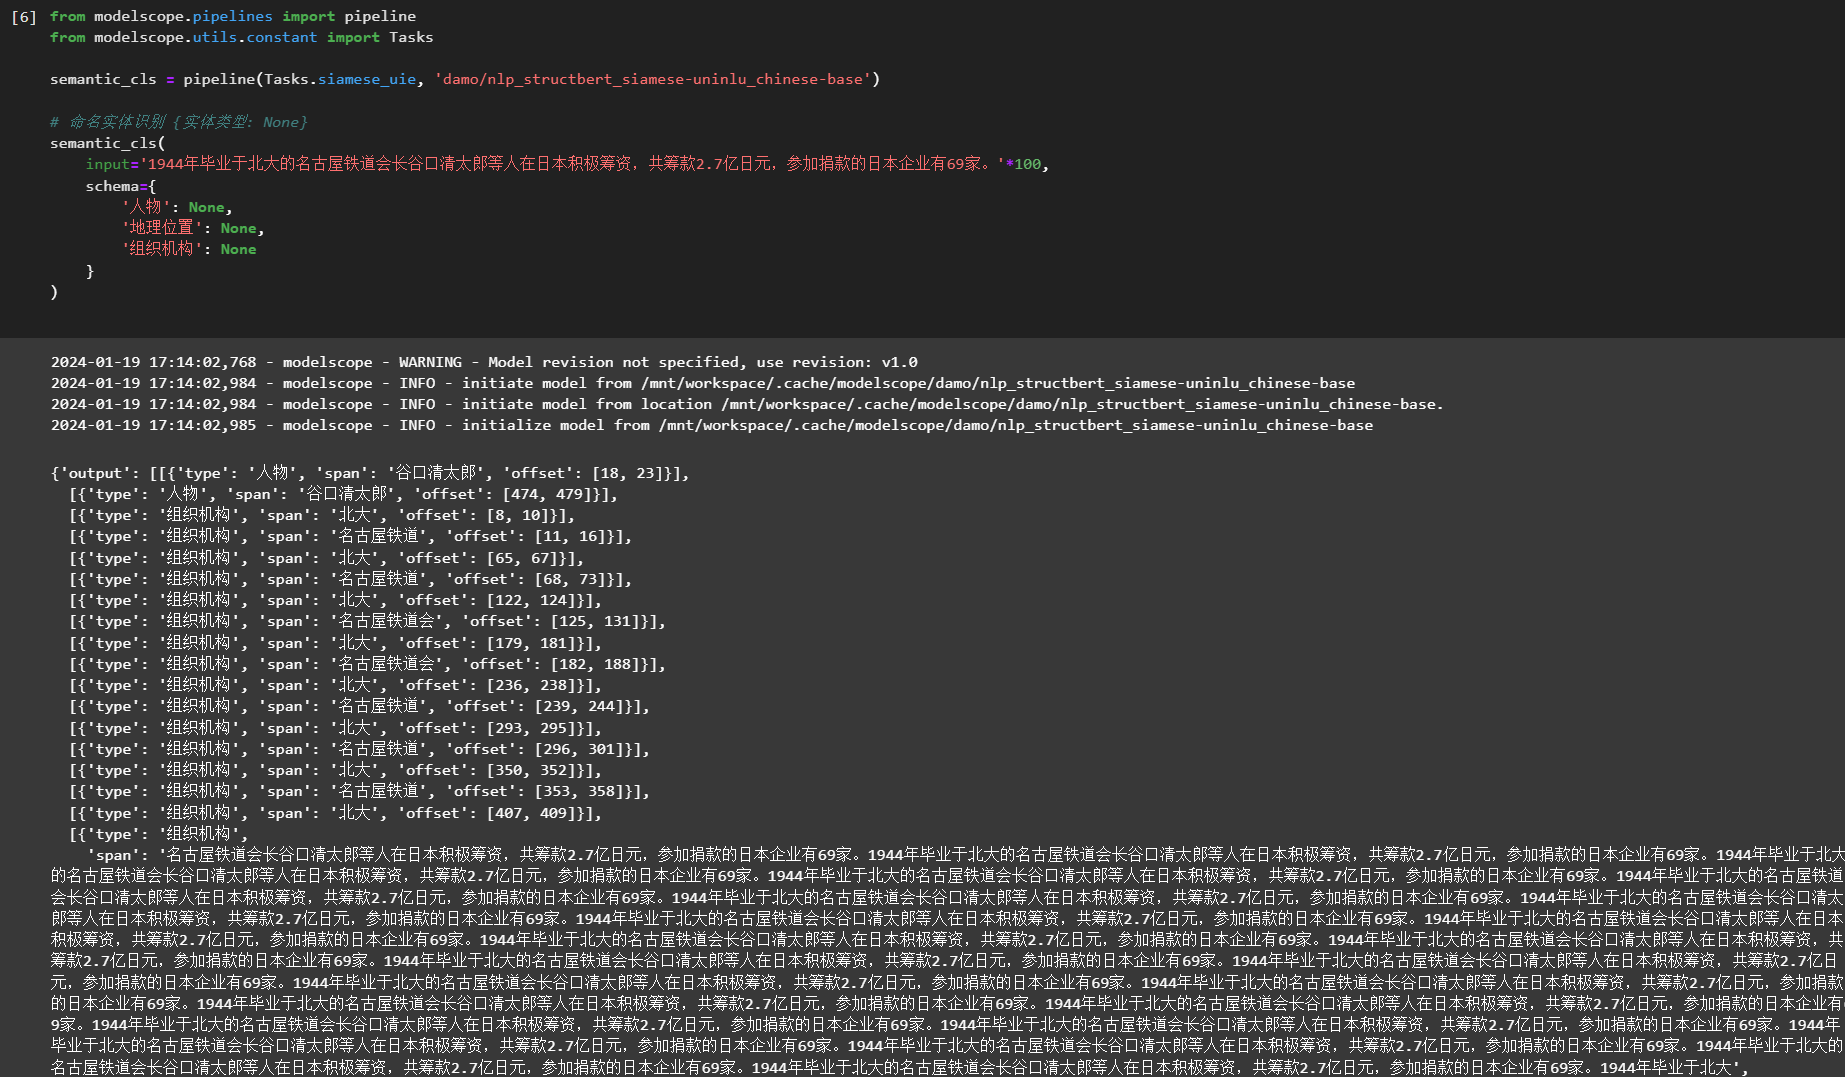The width and height of the screenshot is (1845, 1077).
Task: Click the WARNING log line about model revision
Action: (484, 362)
